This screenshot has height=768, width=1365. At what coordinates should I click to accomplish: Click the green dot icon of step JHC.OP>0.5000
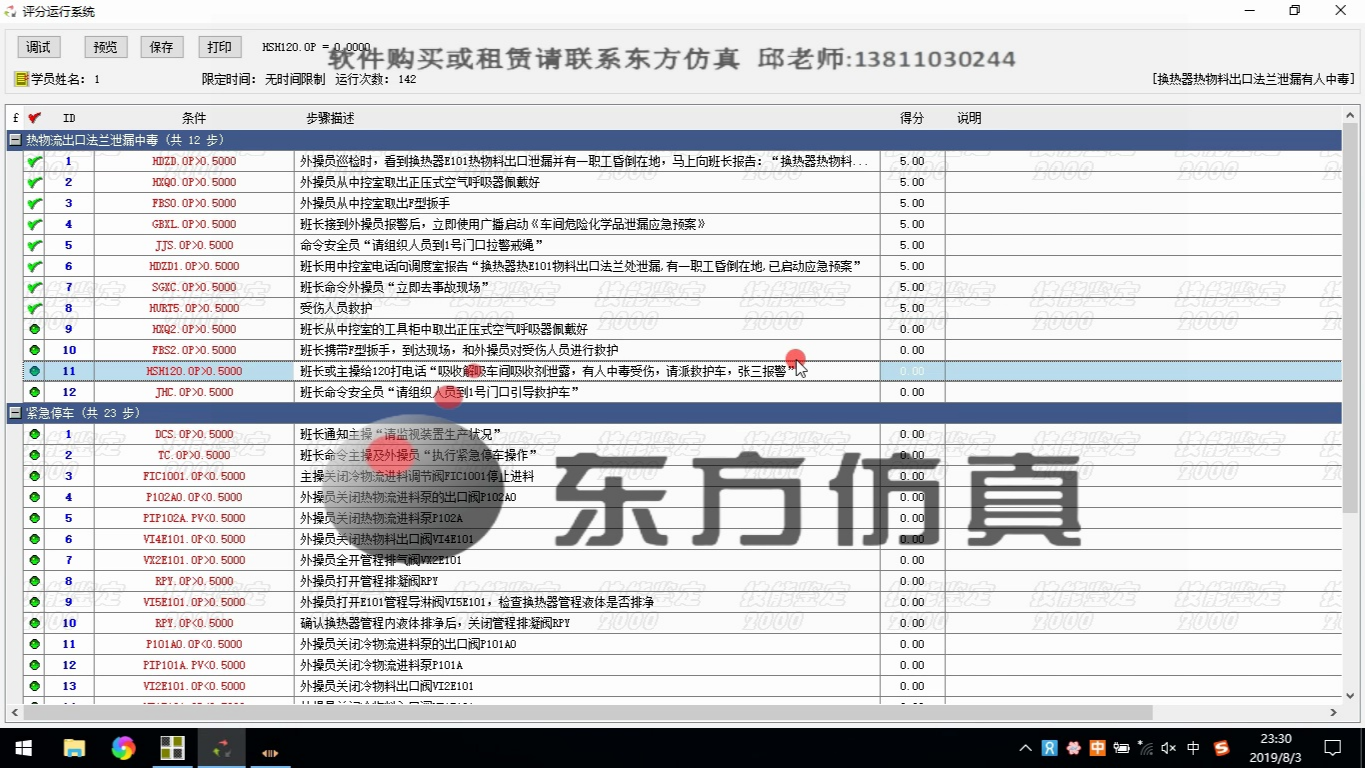pyautogui.click(x=35, y=392)
